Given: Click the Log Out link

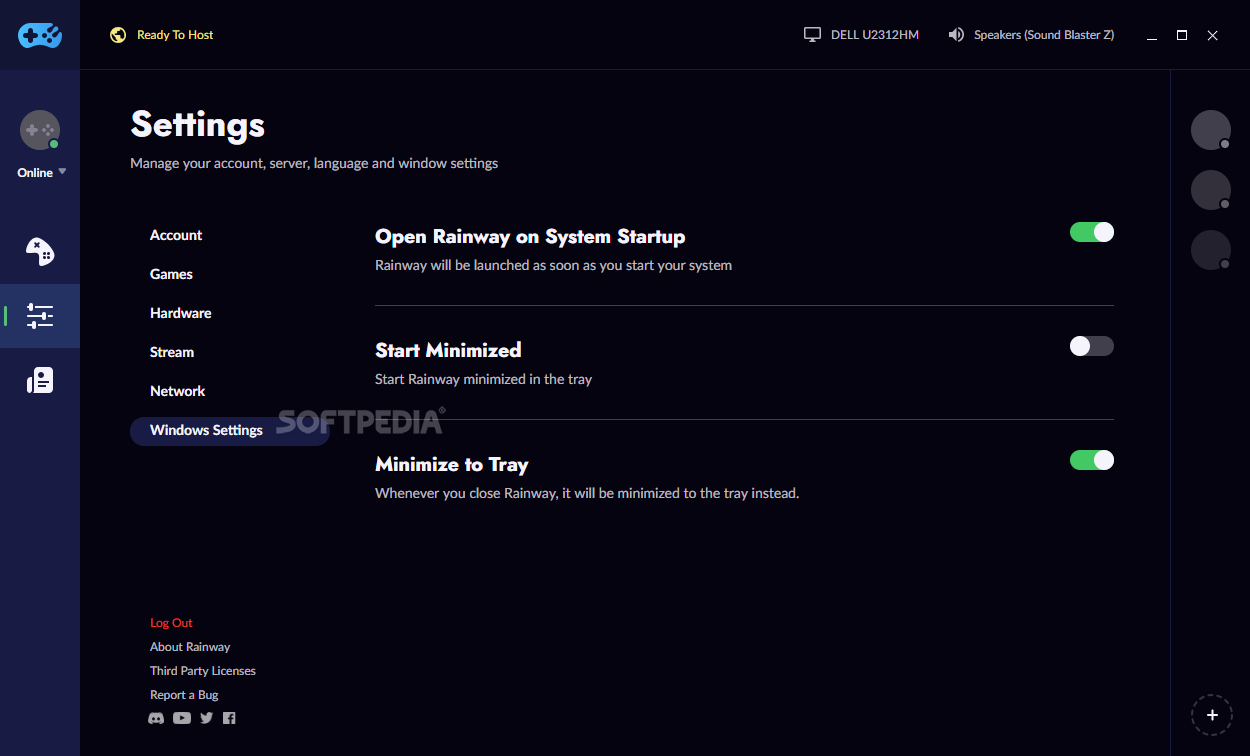Looking at the screenshot, I should 171,623.
